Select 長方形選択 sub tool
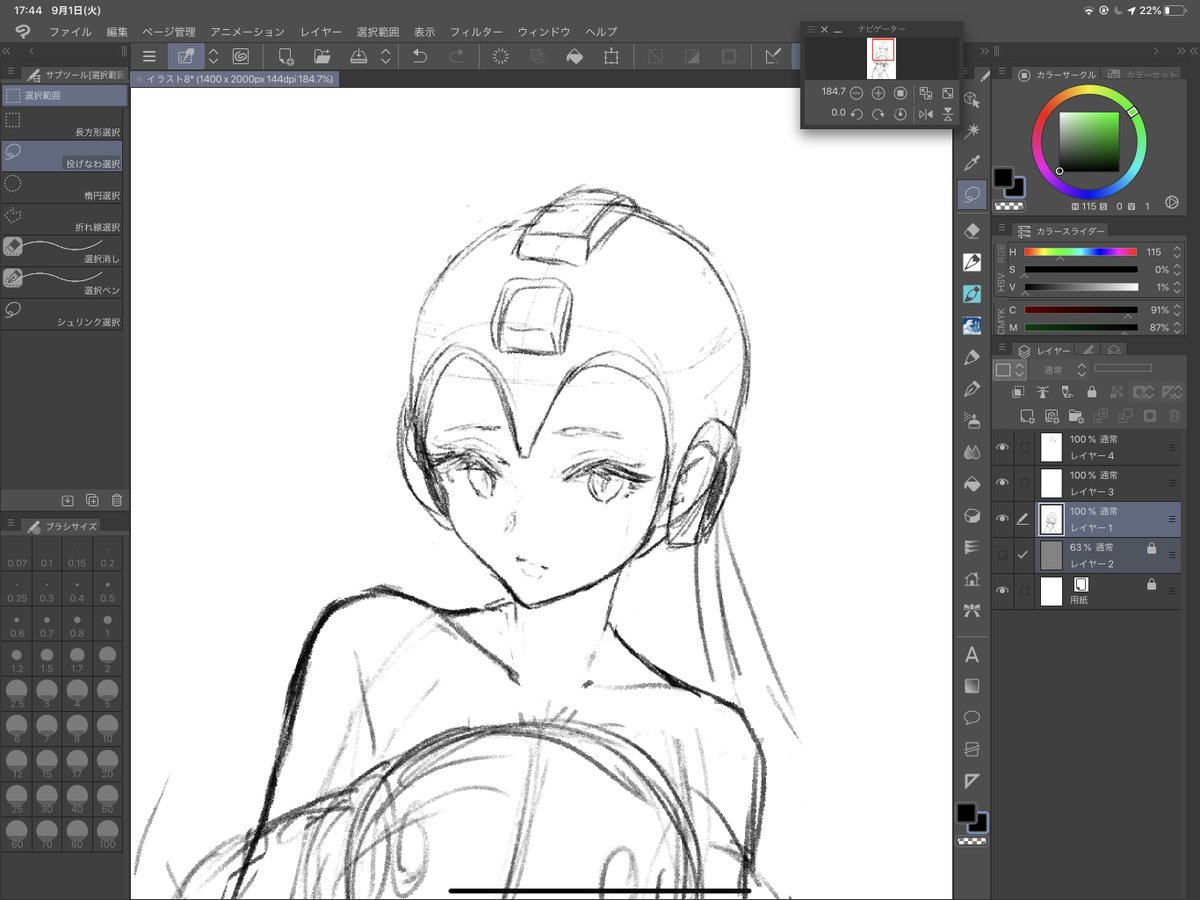1200x900 pixels. pyautogui.click(x=64, y=124)
